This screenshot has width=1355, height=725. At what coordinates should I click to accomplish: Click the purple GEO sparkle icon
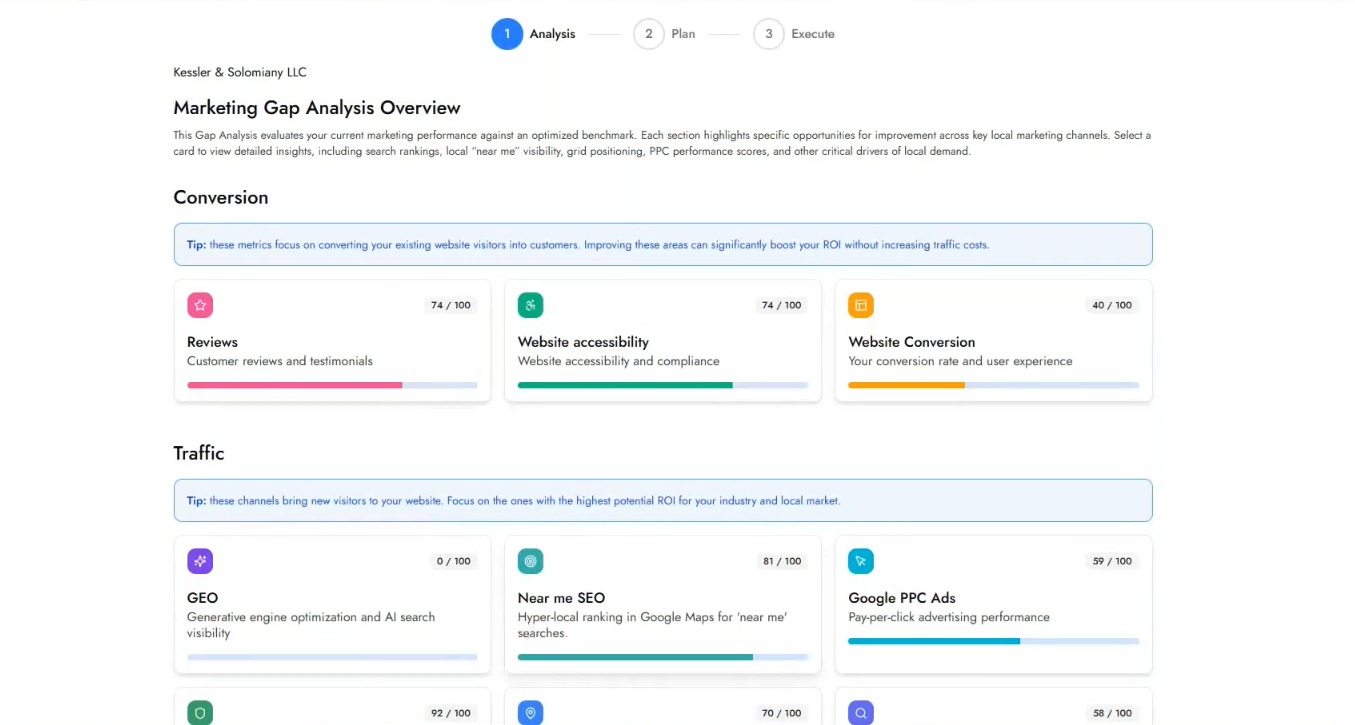click(200, 561)
